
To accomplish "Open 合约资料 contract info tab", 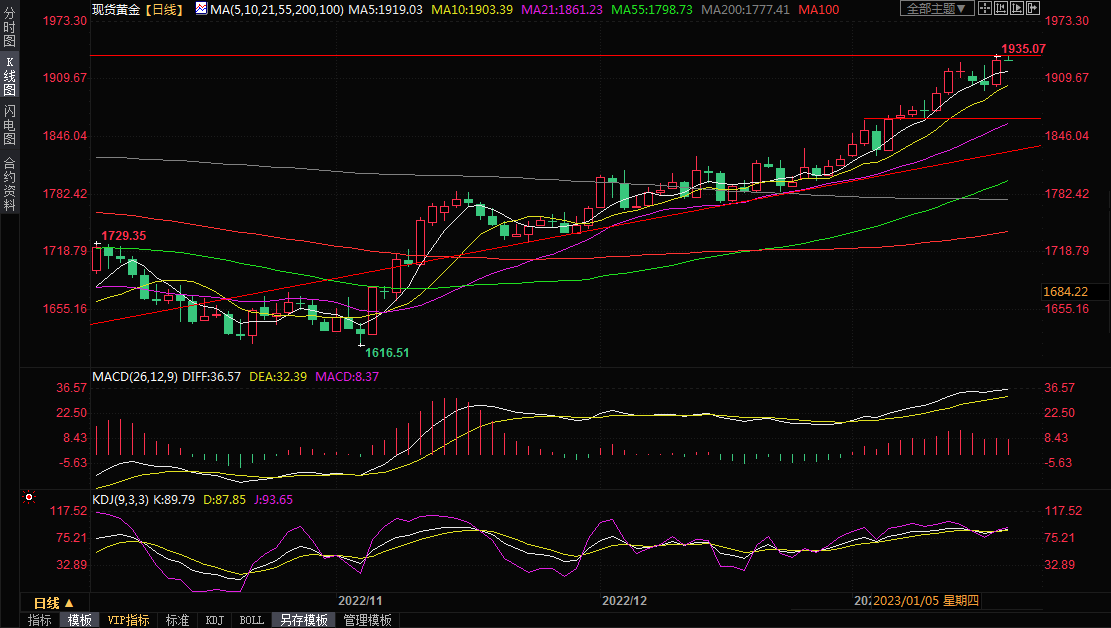I will coord(10,183).
